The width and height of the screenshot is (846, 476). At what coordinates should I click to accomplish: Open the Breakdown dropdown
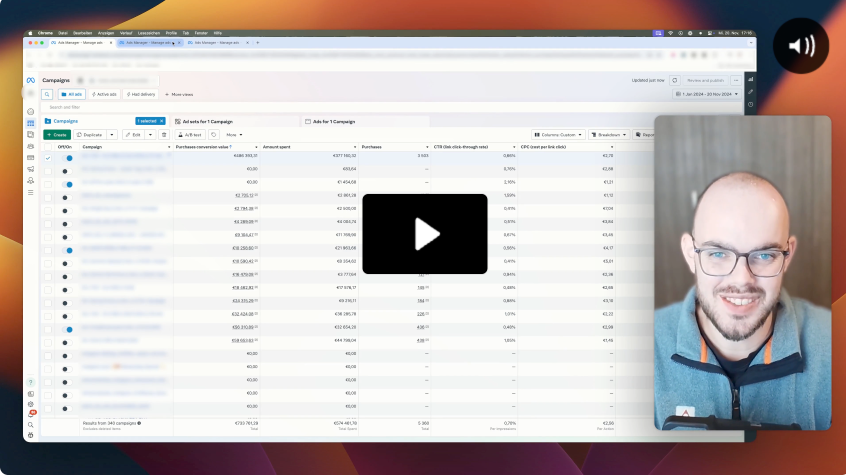(x=609, y=135)
